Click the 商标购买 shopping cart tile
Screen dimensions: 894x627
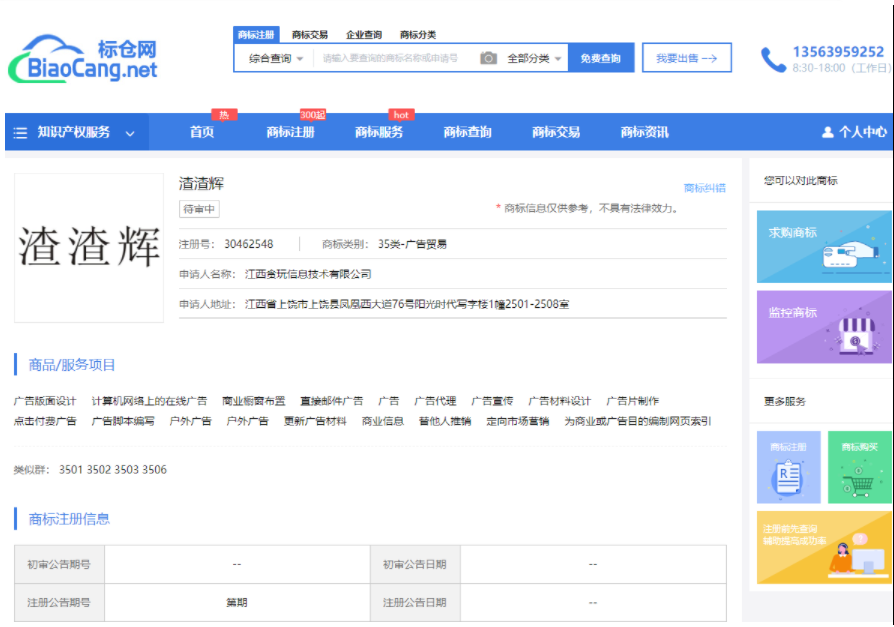pyautogui.click(x=859, y=467)
